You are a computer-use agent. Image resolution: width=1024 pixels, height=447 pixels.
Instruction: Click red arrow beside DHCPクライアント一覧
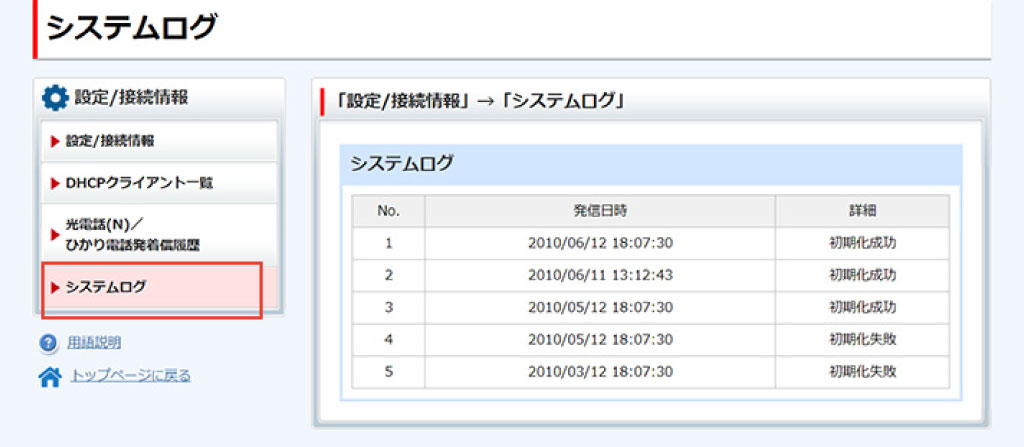click(x=55, y=183)
